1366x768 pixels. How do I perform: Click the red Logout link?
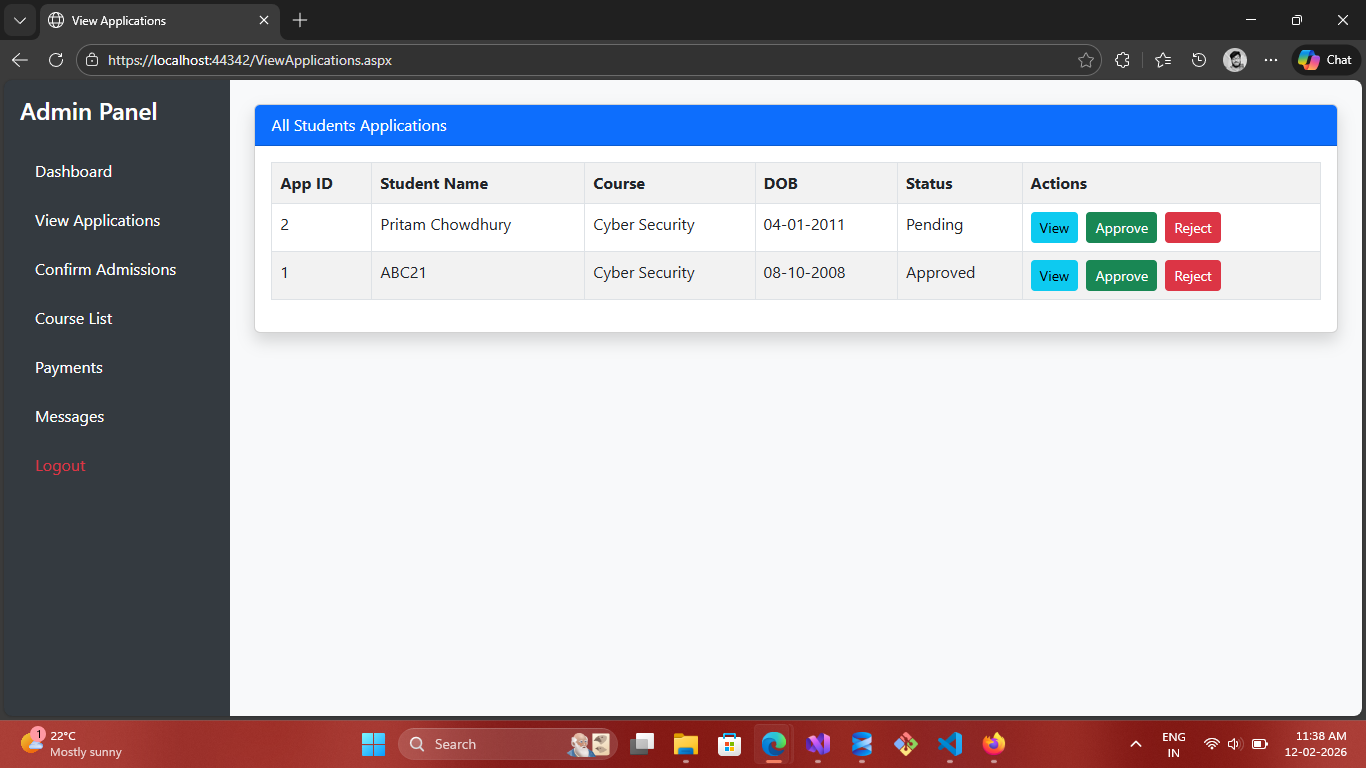pyautogui.click(x=60, y=466)
